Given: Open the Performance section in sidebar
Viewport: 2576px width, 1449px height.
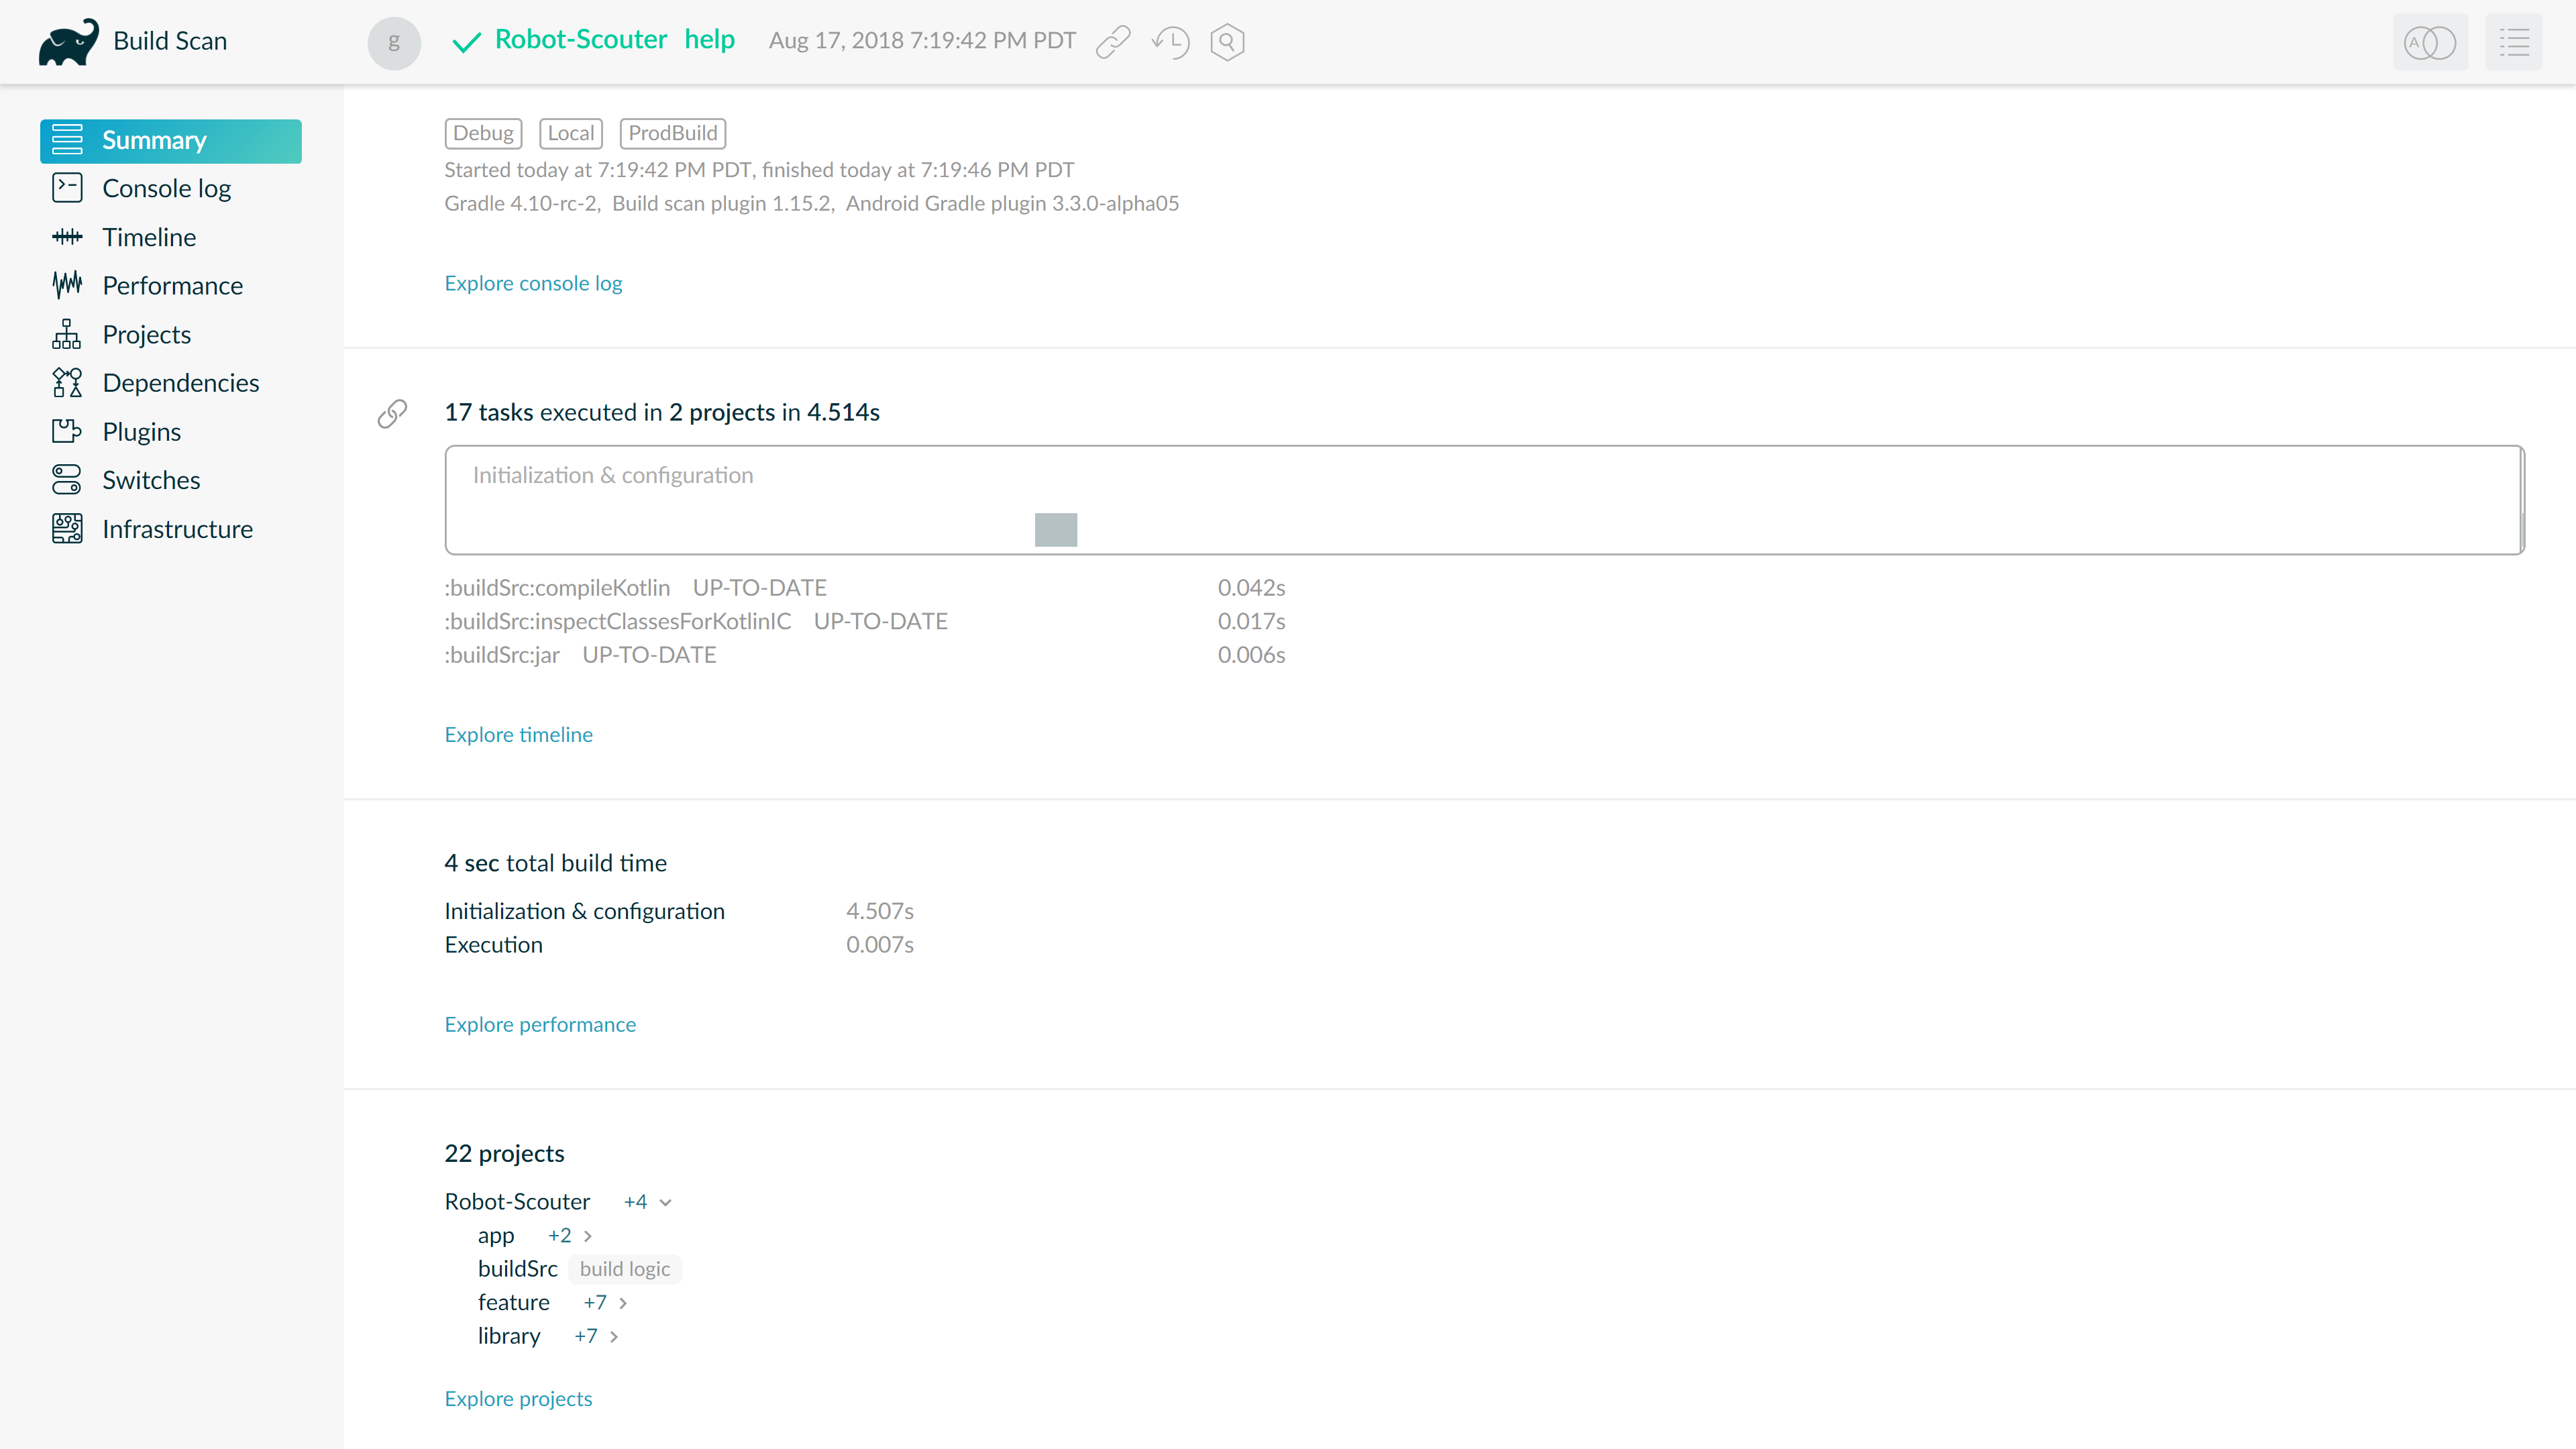Looking at the screenshot, I should [172, 286].
